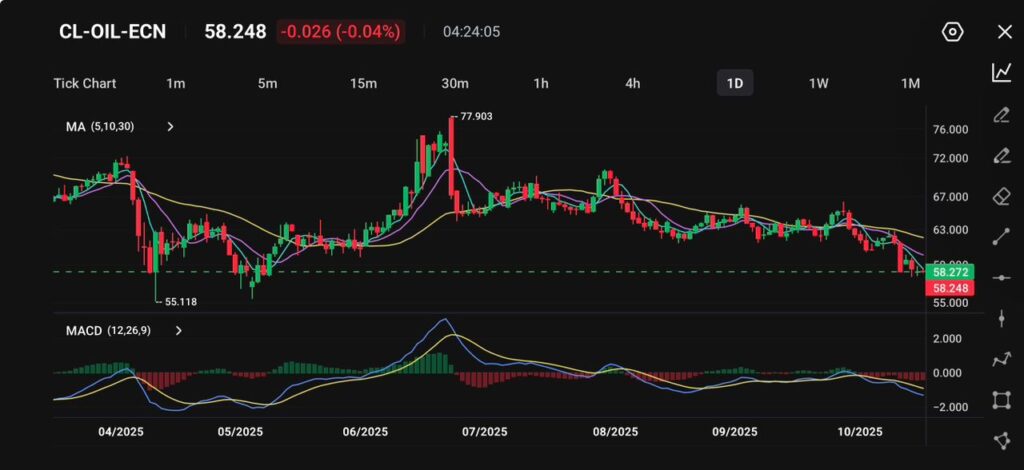Select the polygon shape tool at bottom

coord(1001,441)
